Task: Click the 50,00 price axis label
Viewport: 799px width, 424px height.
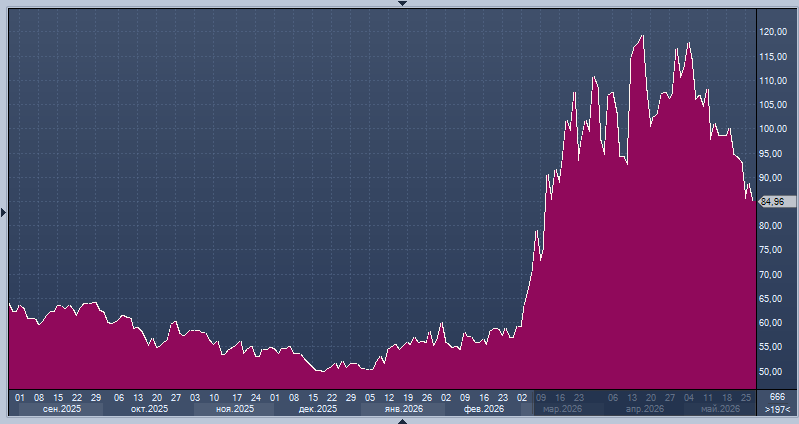Action: 773,372
